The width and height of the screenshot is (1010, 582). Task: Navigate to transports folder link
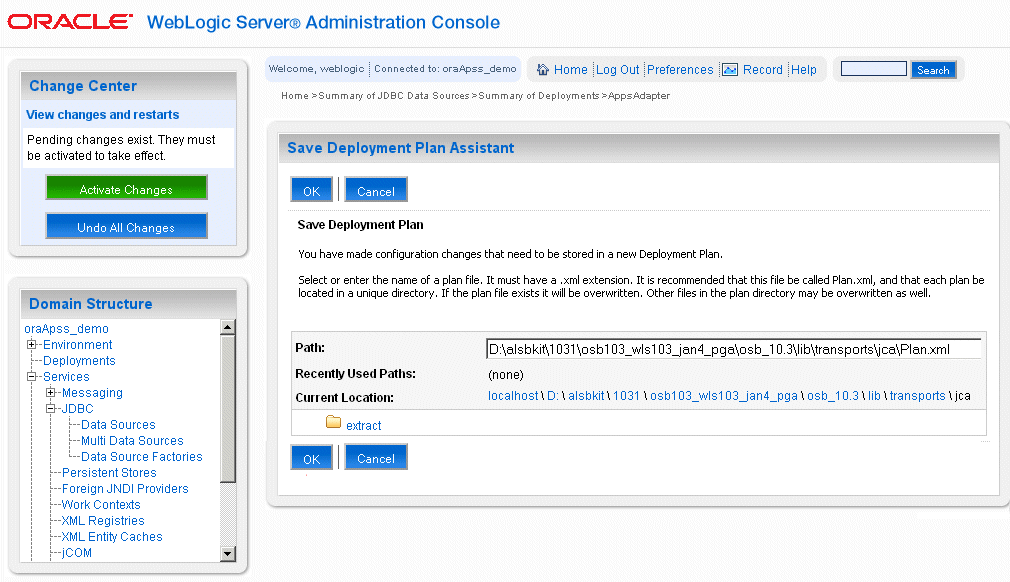point(917,396)
